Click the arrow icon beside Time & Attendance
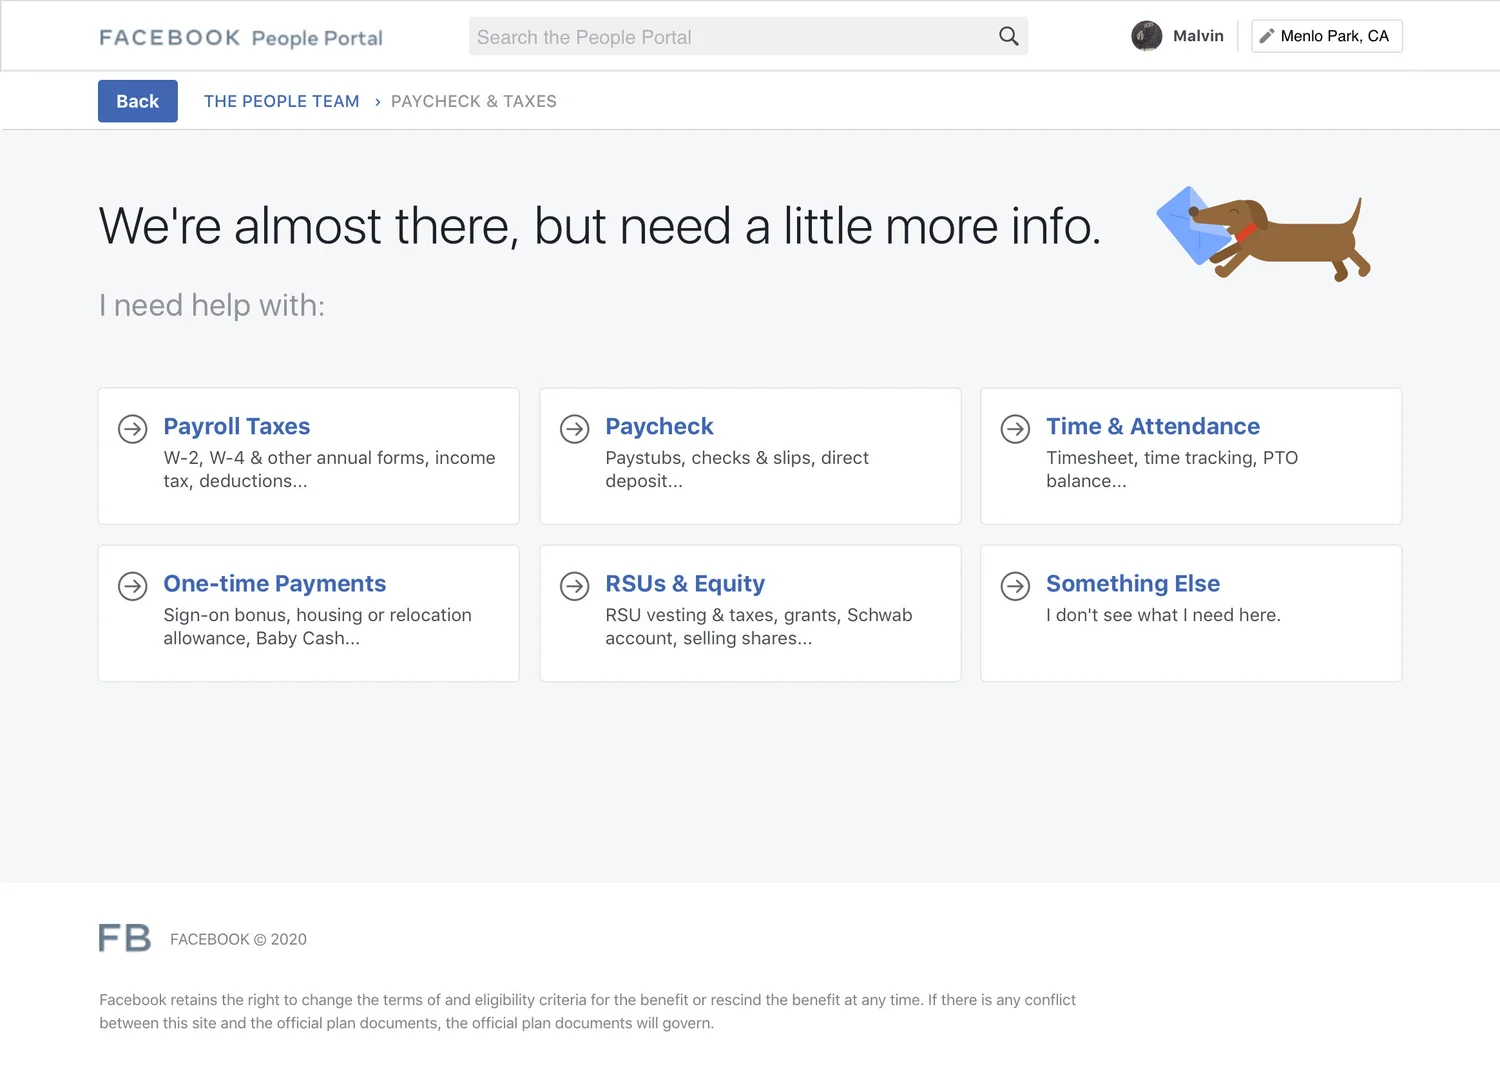1500x1076 pixels. [1016, 429]
